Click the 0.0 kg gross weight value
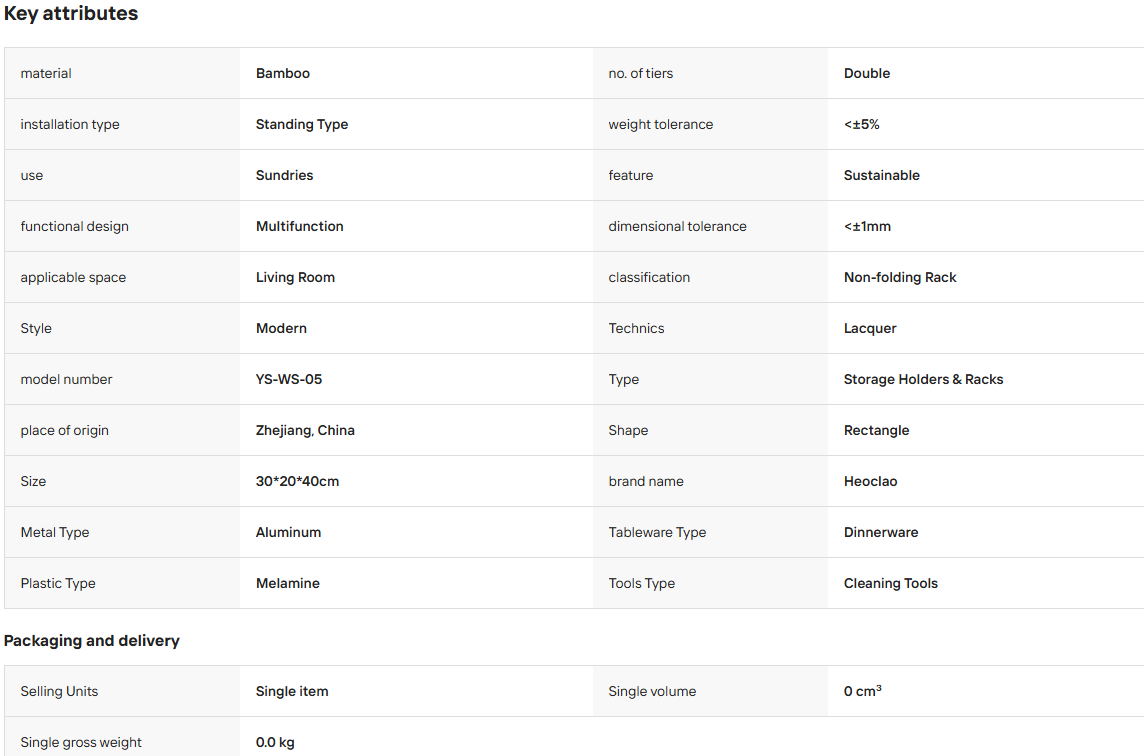 [x=275, y=742]
